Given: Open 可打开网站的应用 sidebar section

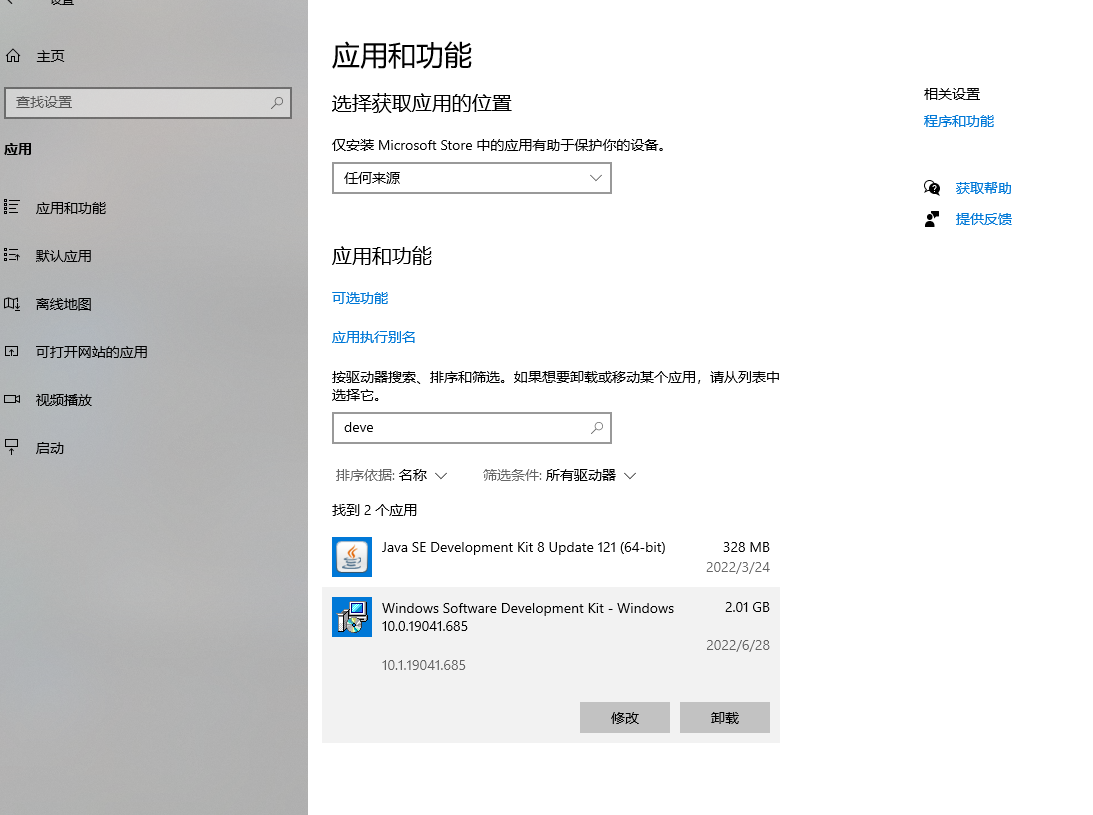Looking at the screenshot, I should point(91,352).
